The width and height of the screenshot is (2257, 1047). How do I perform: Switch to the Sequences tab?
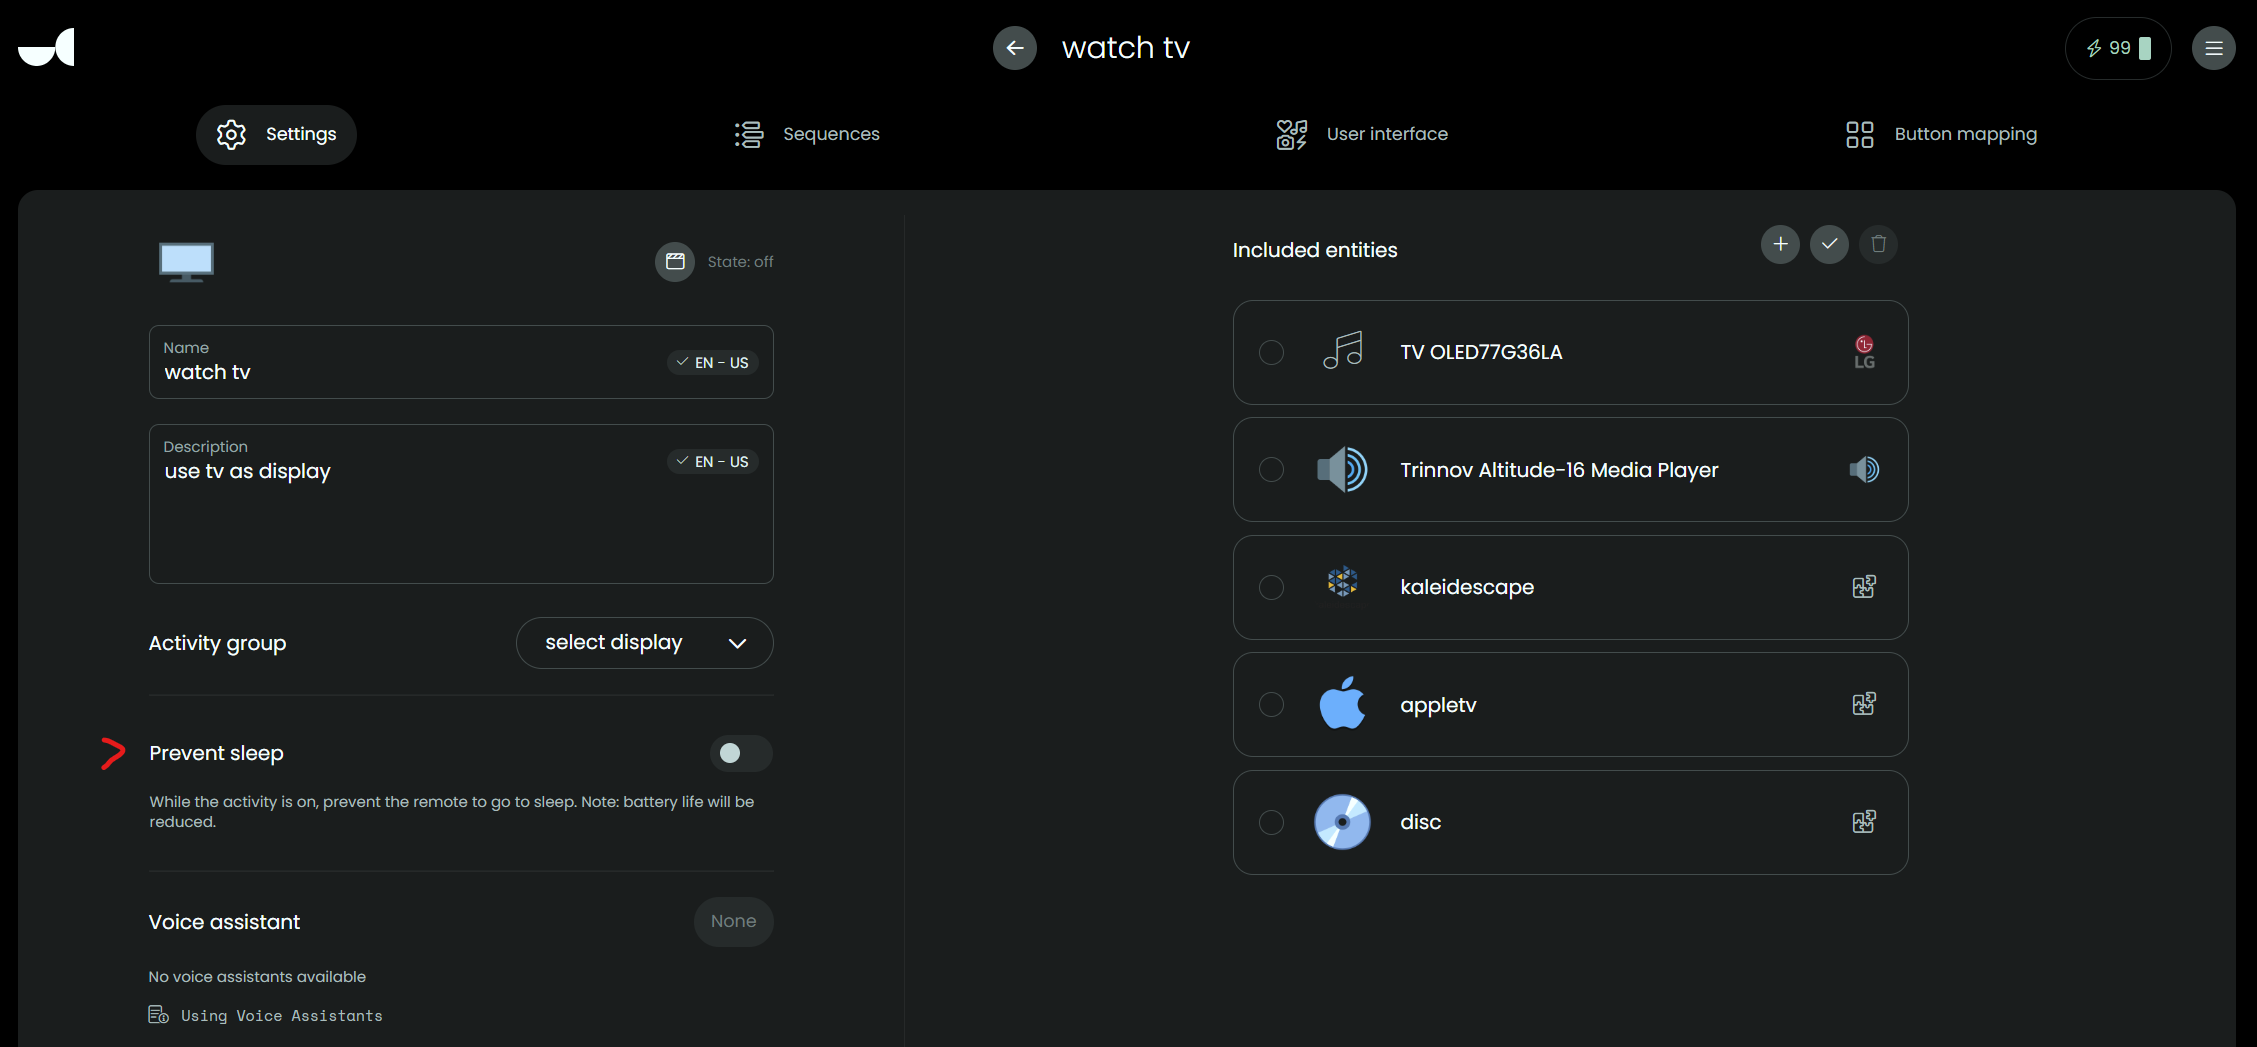point(807,134)
